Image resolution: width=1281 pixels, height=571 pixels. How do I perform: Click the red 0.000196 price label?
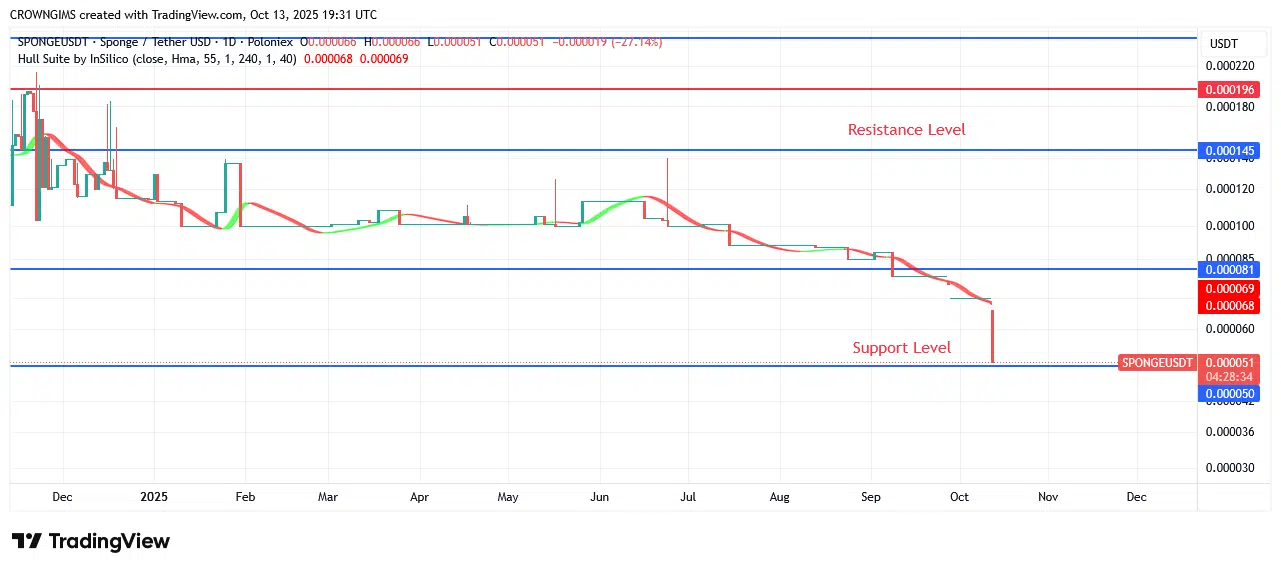click(x=1230, y=89)
